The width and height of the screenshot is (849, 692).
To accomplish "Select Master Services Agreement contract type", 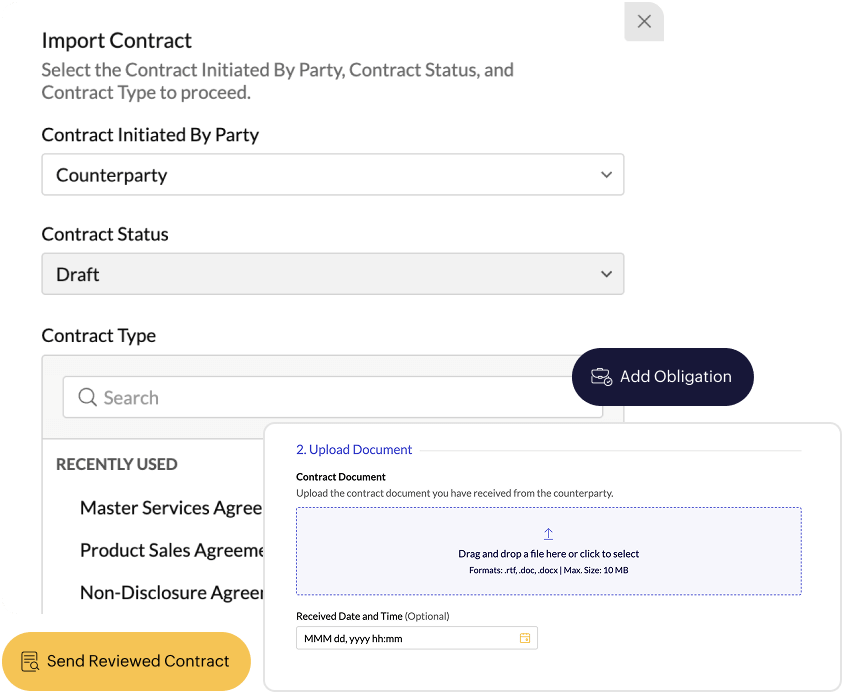I will click(x=171, y=508).
